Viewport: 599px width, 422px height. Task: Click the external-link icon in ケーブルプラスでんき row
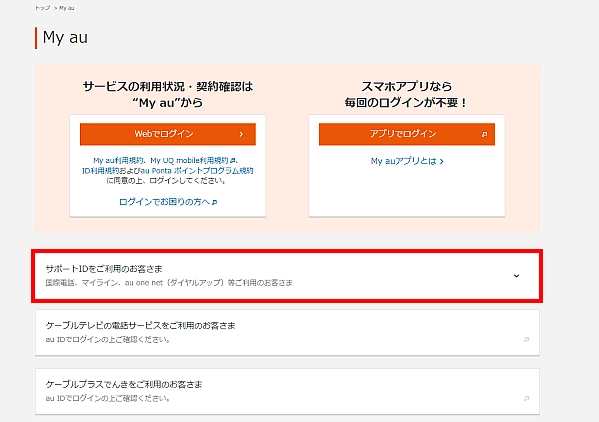point(526,398)
